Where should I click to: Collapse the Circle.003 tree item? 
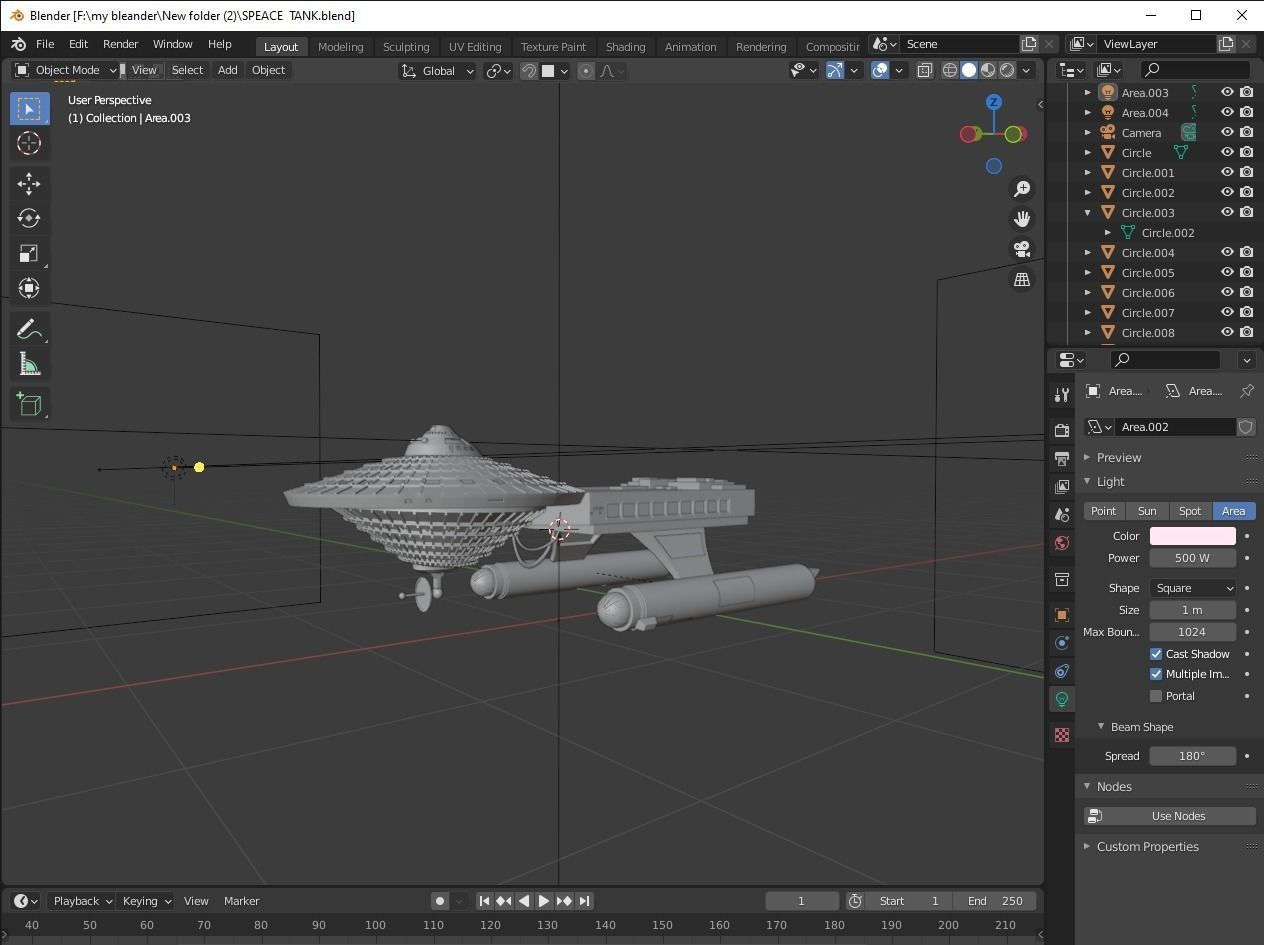point(1088,212)
